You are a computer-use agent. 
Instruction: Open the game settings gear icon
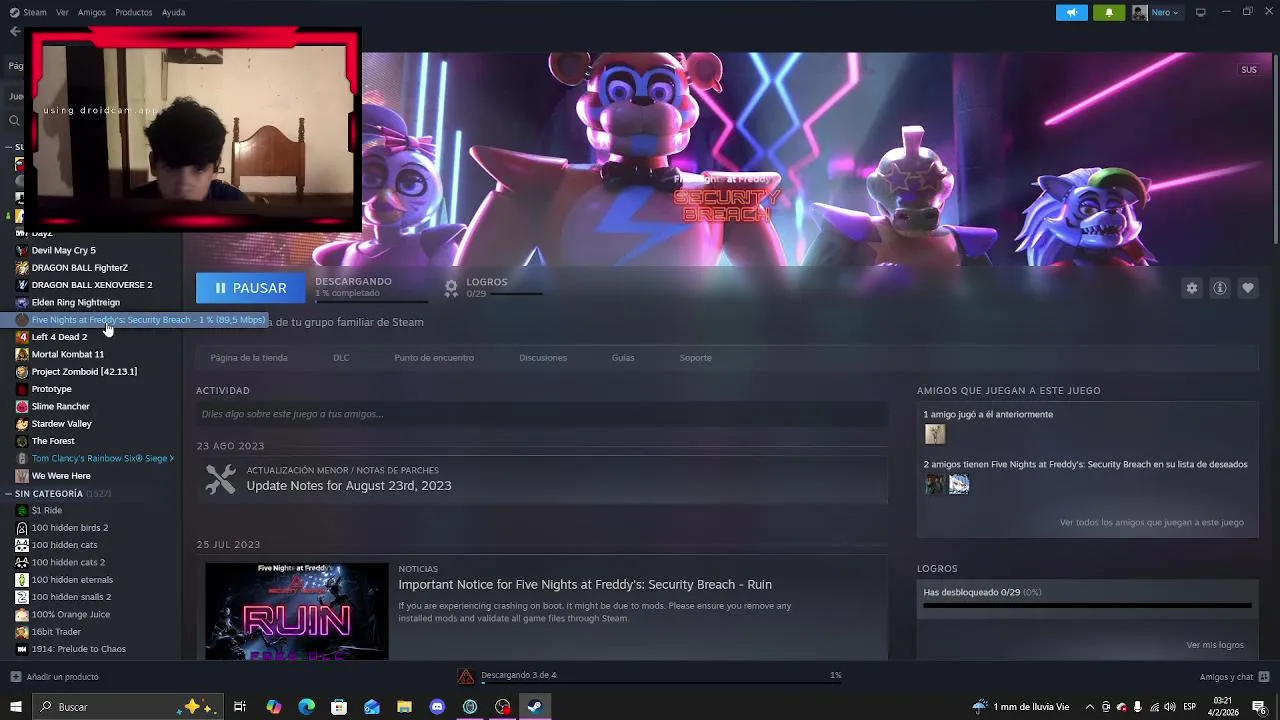click(x=1191, y=288)
